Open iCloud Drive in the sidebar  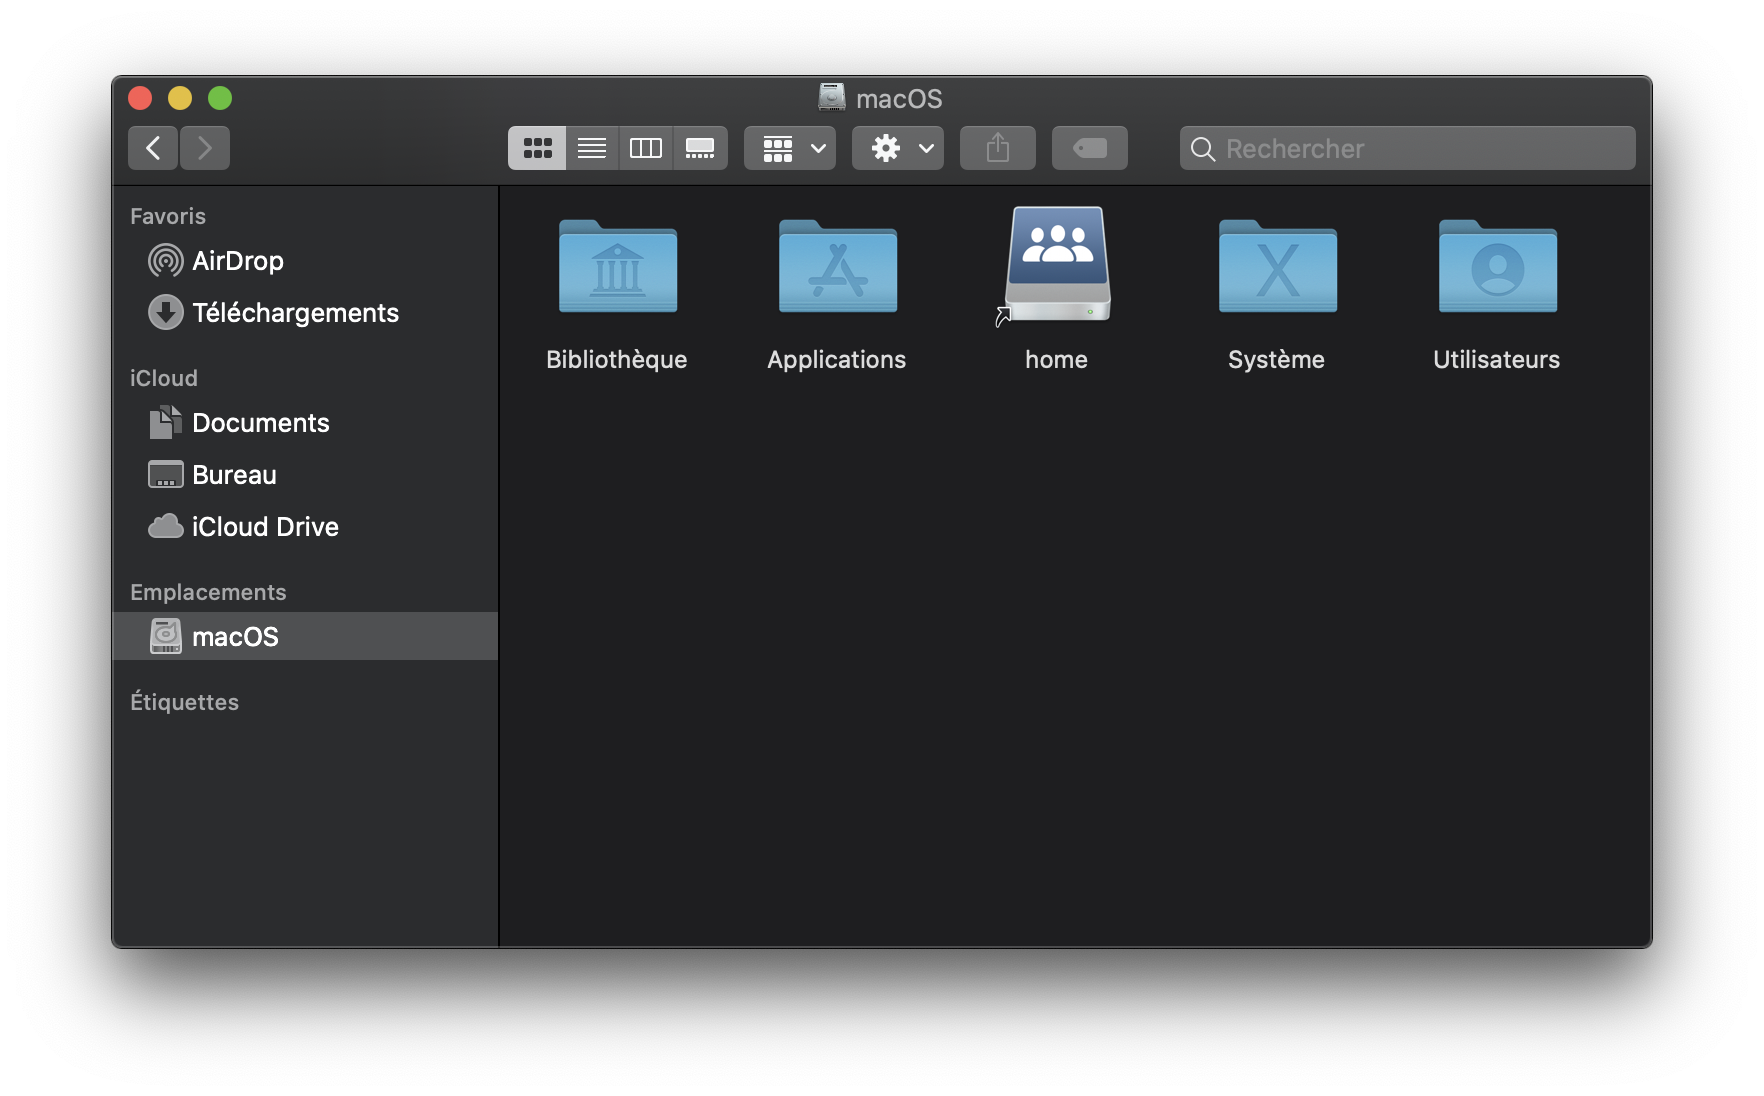point(305,527)
